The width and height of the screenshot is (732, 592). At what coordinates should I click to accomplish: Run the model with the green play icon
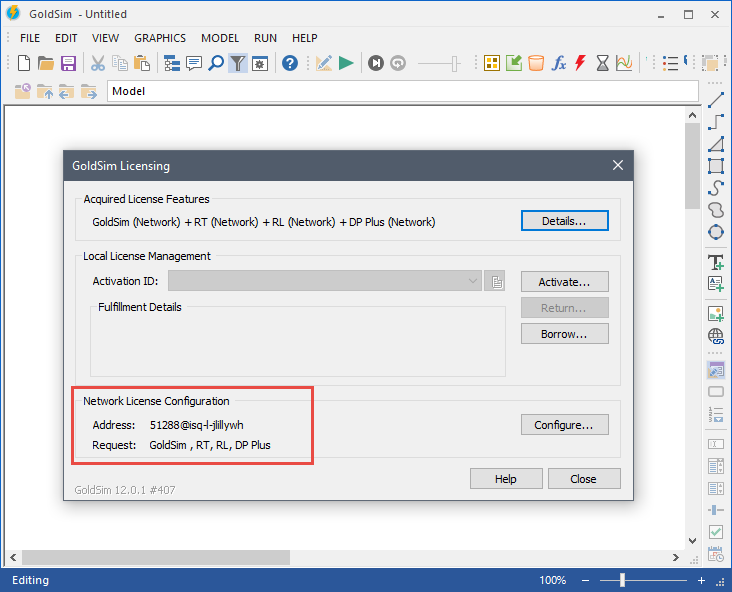(346, 63)
